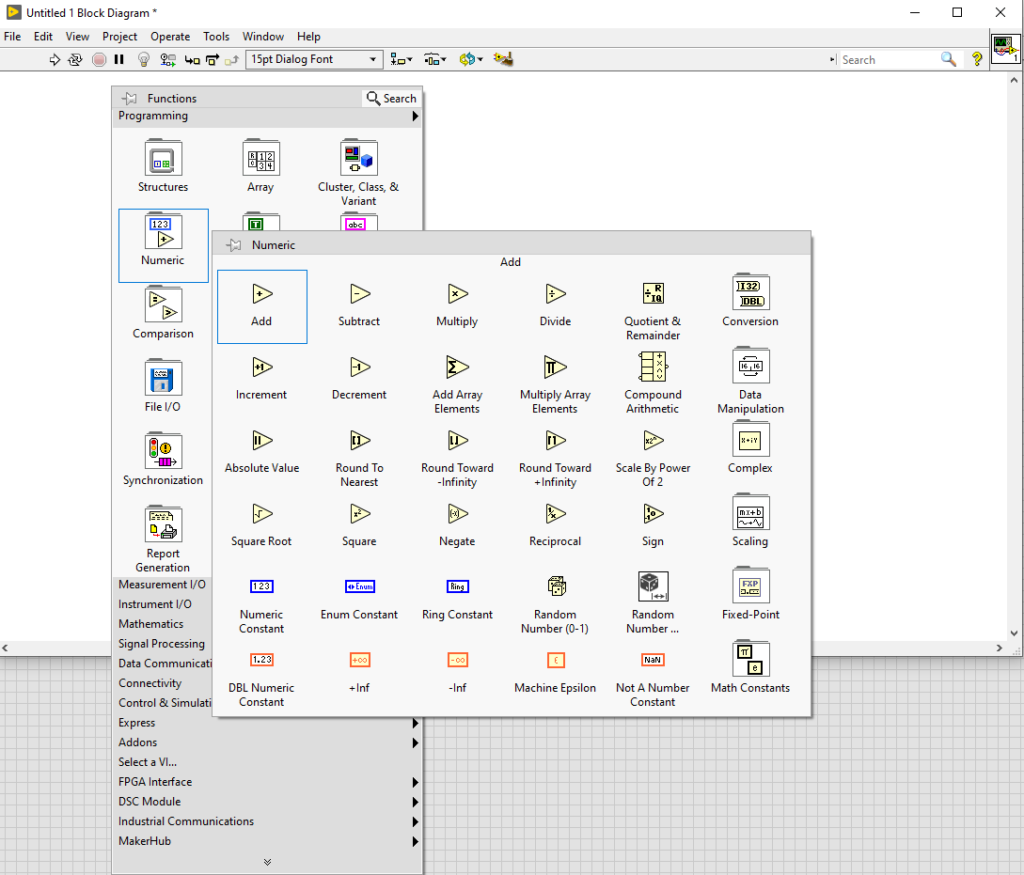Select the Negate function
1024x875 pixels.
tap(457, 526)
